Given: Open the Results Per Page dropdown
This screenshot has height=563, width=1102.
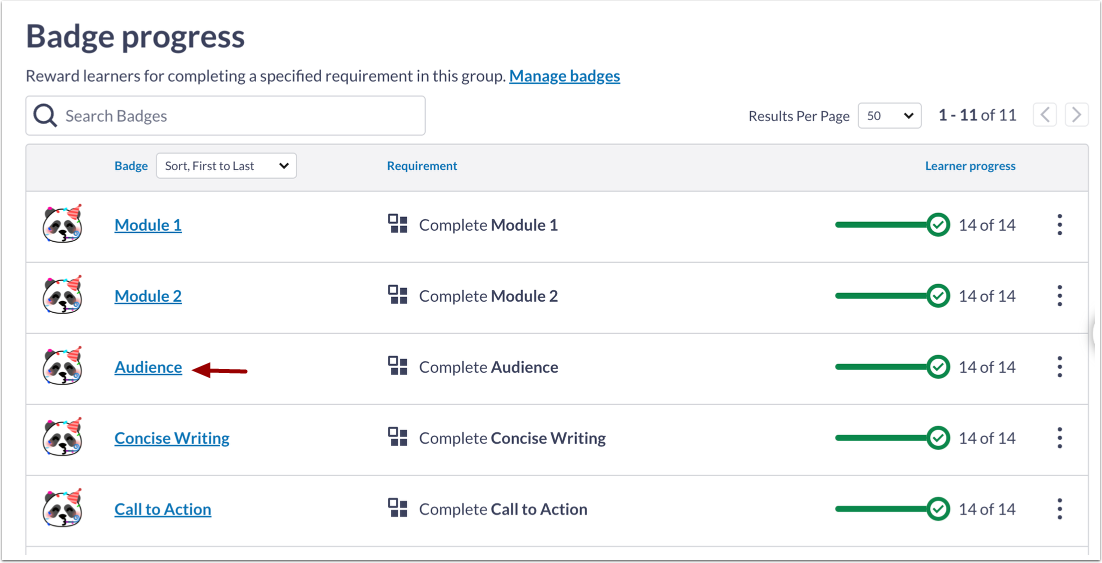Looking at the screenshot, I should tap(889, 116).
